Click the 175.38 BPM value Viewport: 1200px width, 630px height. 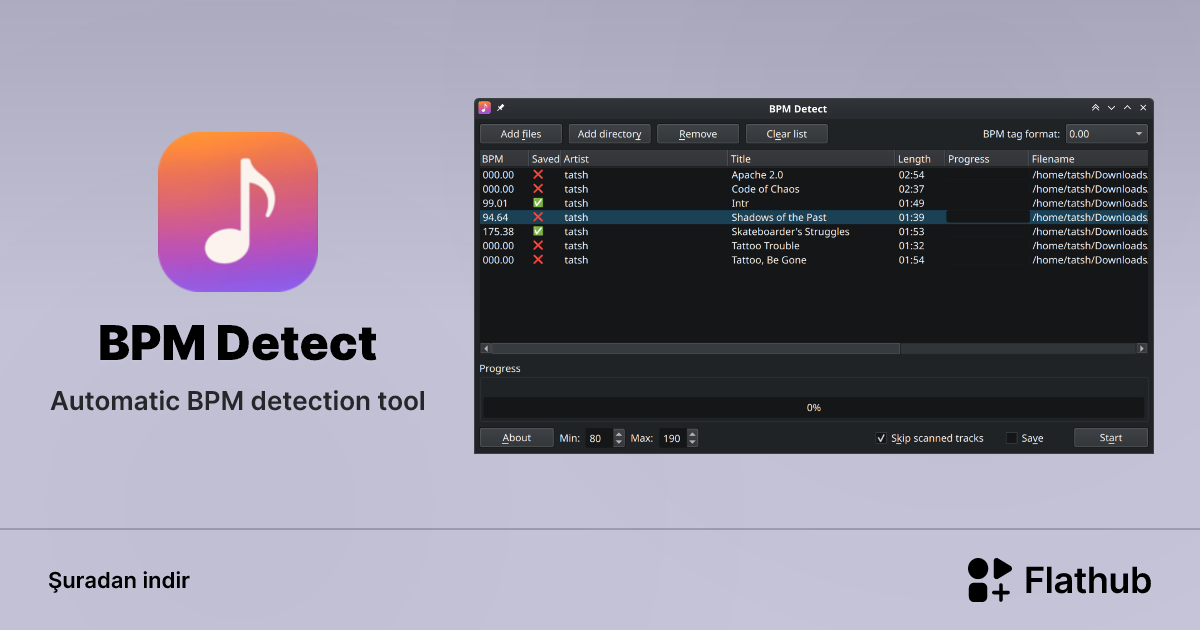pos(498,231)
